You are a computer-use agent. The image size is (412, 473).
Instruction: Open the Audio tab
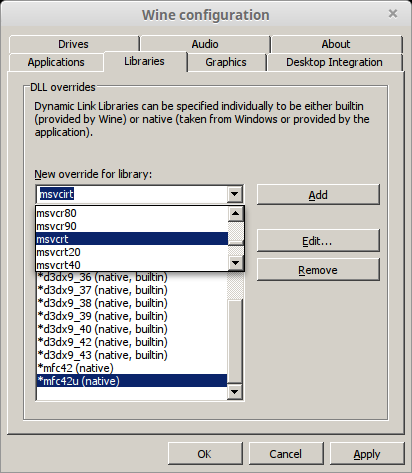205,44
